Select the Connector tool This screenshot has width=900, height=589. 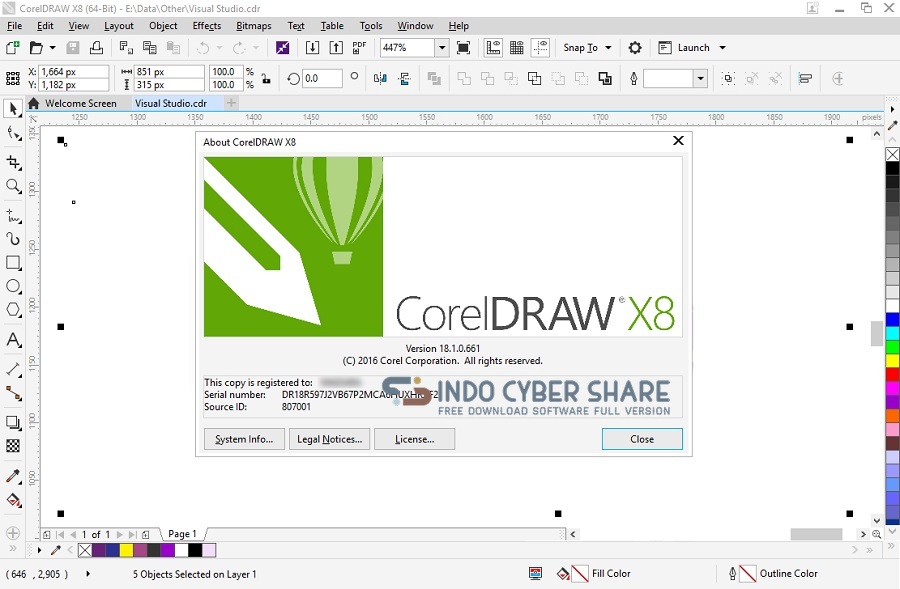click(13, 393)
